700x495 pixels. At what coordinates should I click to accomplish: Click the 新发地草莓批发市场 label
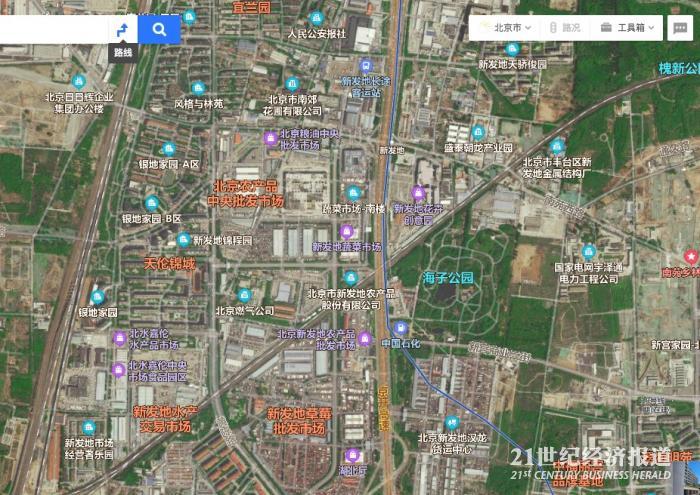click(299, 421)
